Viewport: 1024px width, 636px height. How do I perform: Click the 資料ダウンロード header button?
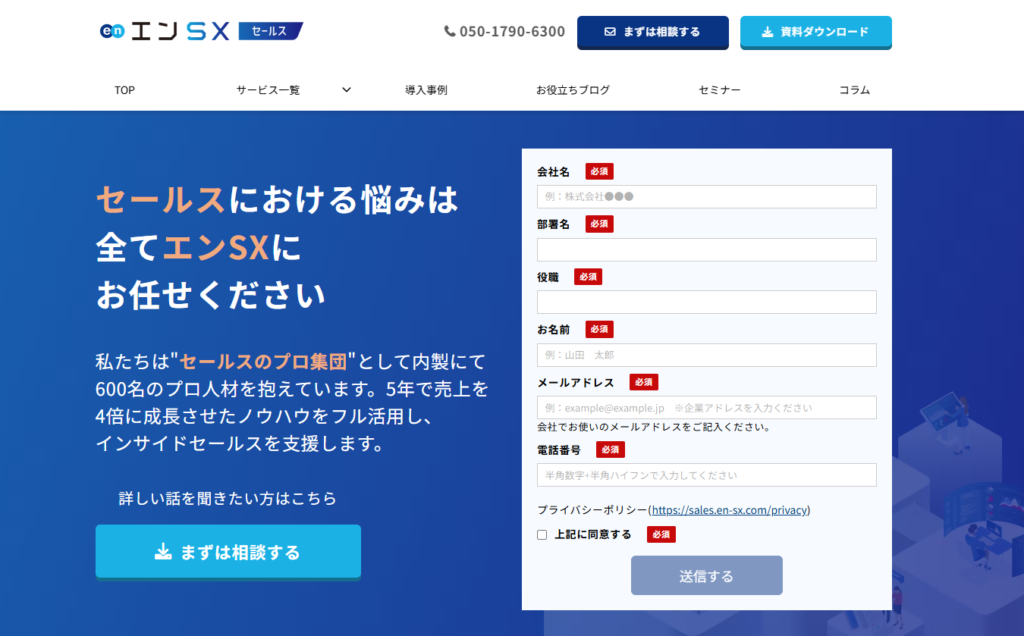(816, 32)
